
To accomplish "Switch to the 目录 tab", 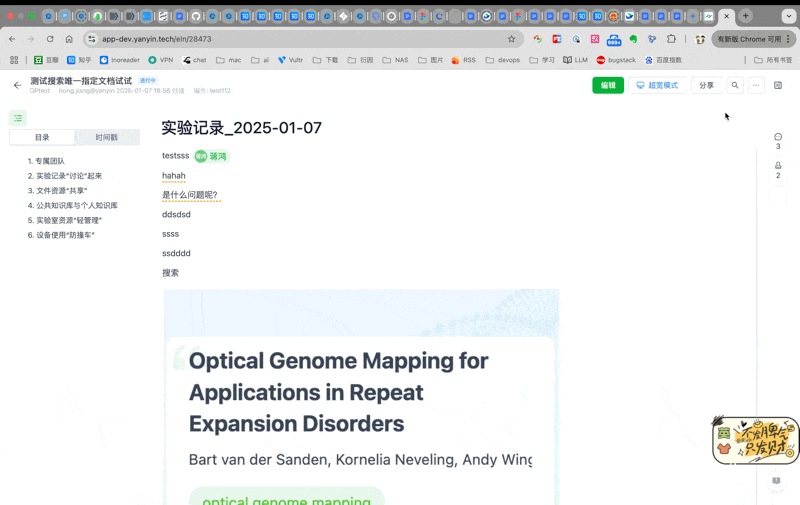I will (x=42, y=137).
